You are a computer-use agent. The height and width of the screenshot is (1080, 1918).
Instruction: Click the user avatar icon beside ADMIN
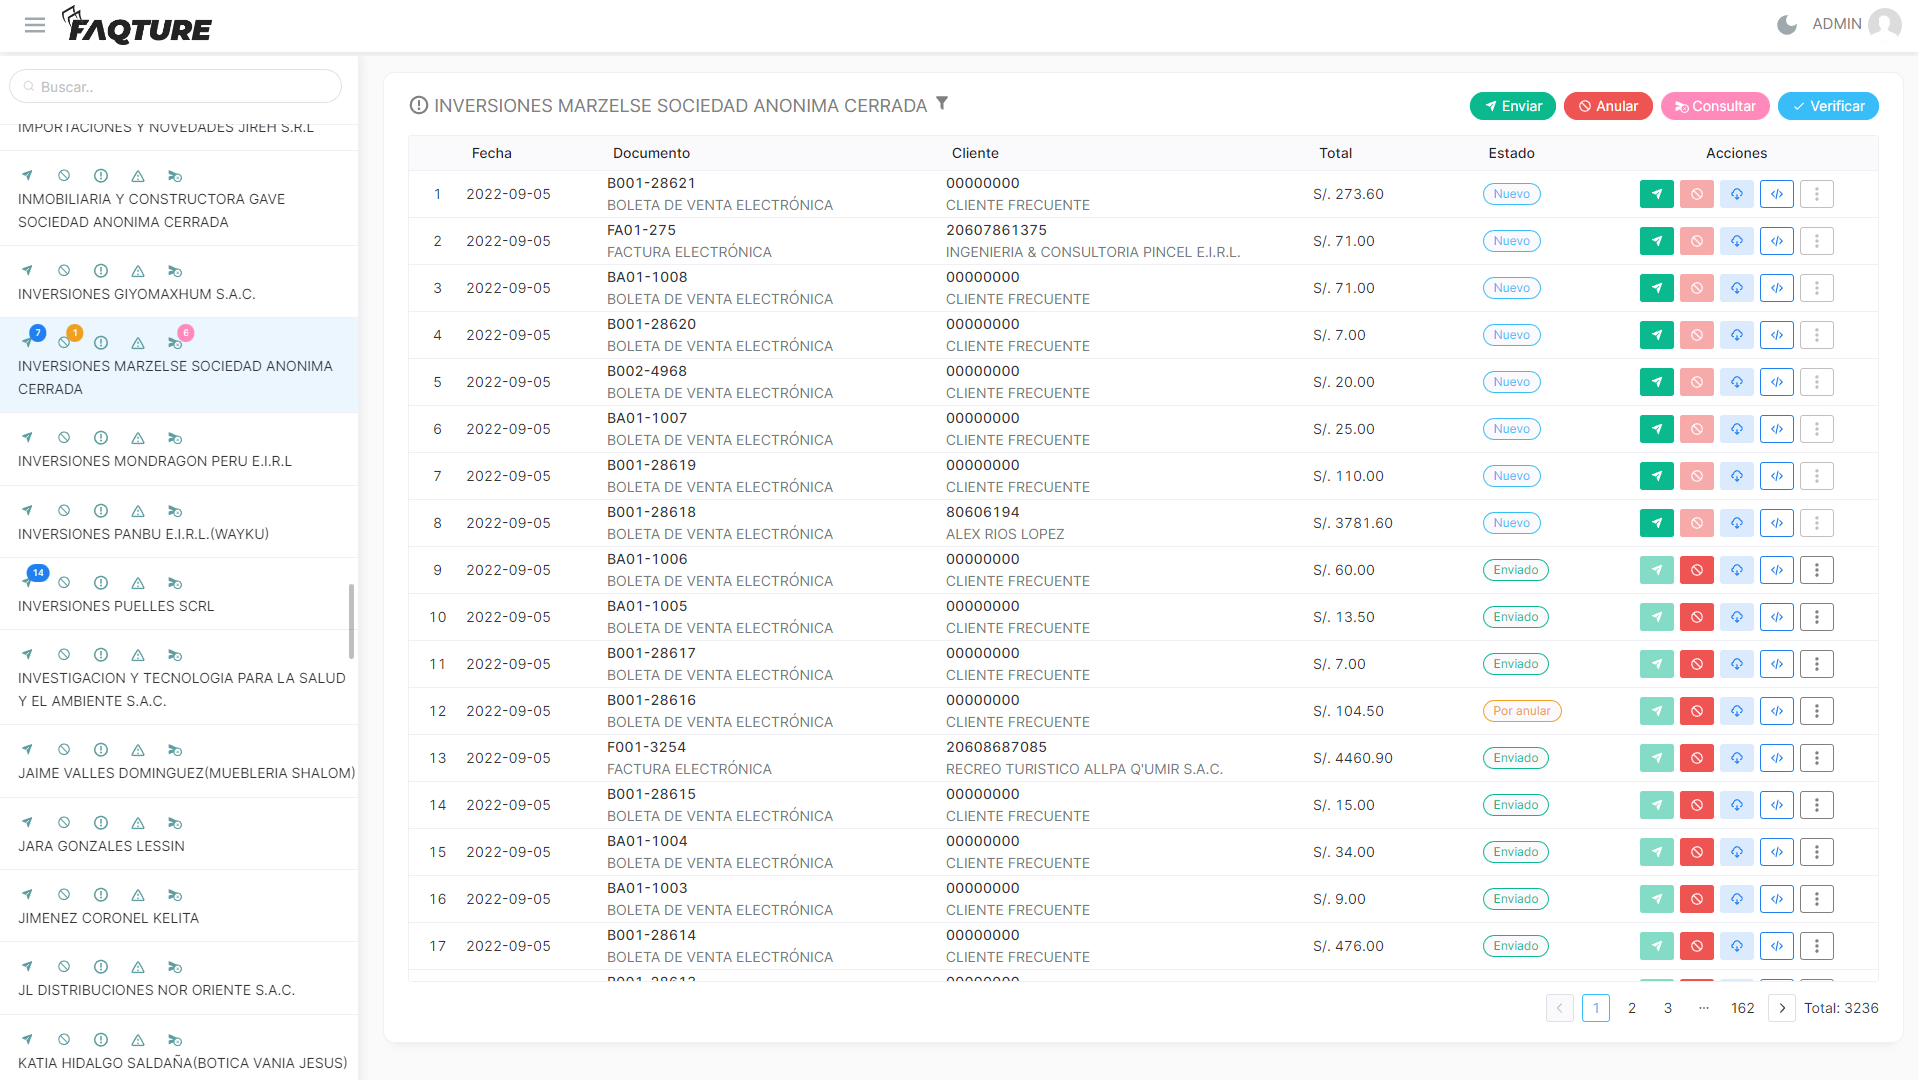click(x=1884, y=24)
